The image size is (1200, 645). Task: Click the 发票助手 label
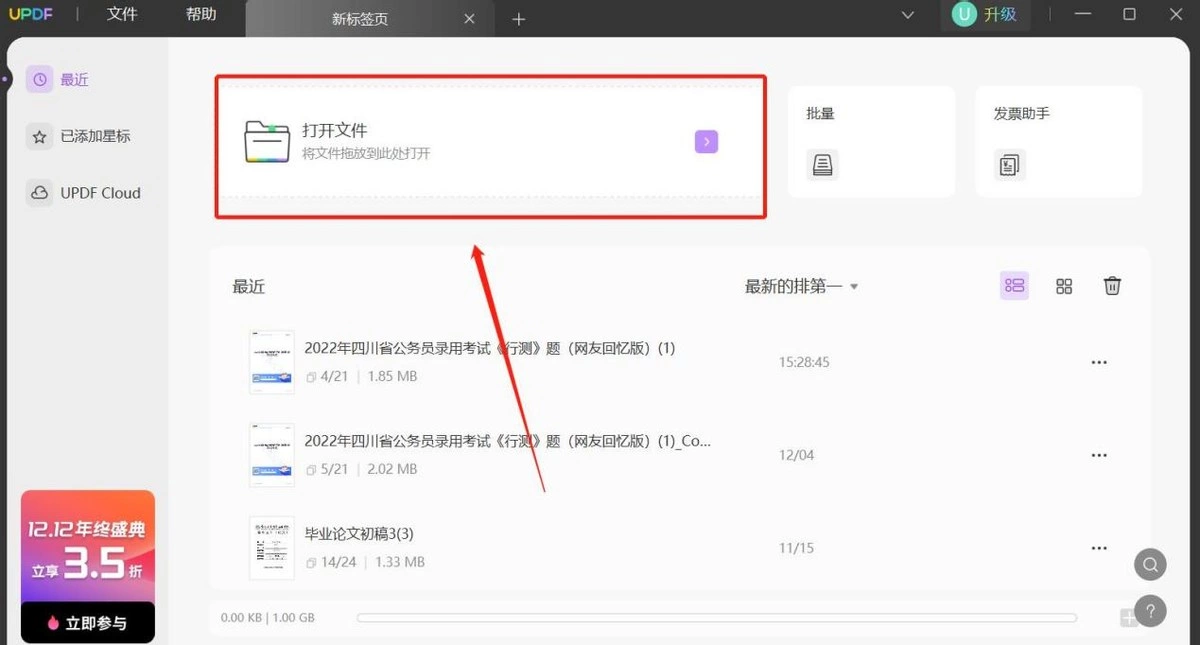tap(1021, 113)
